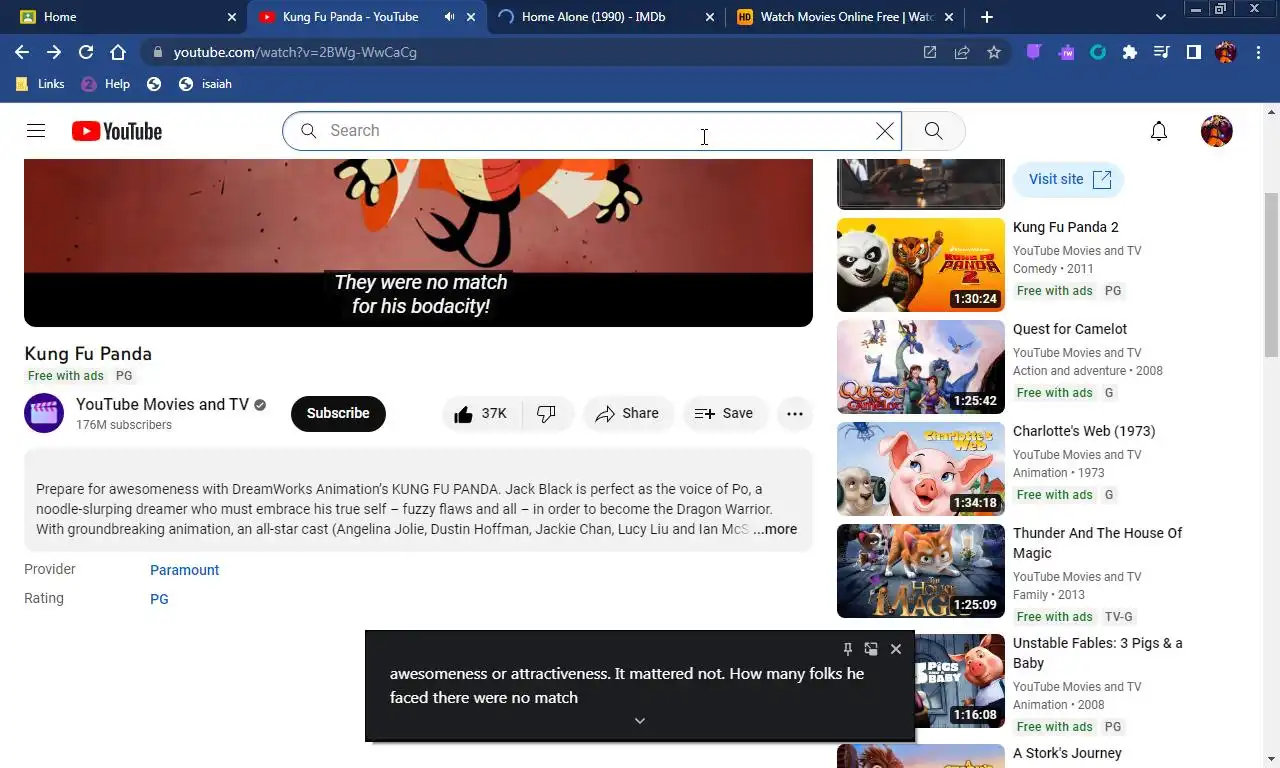Open Chrome three-dot menu

pos(1256,52)
